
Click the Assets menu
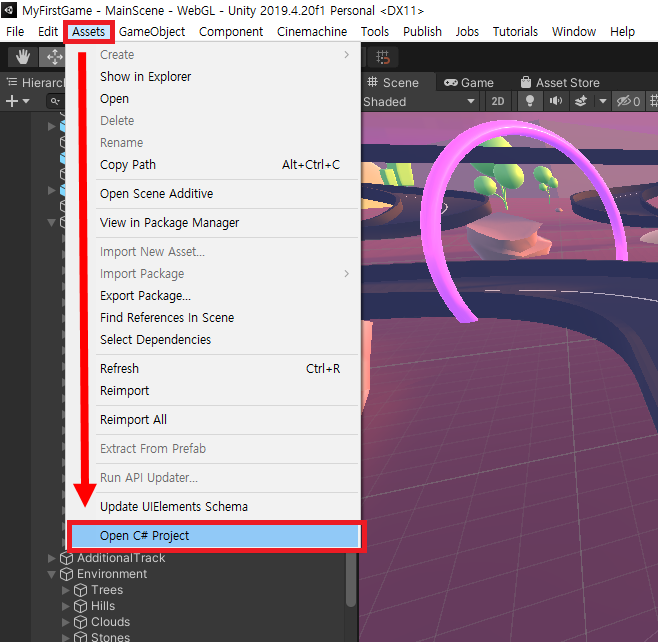coord(89,32)
